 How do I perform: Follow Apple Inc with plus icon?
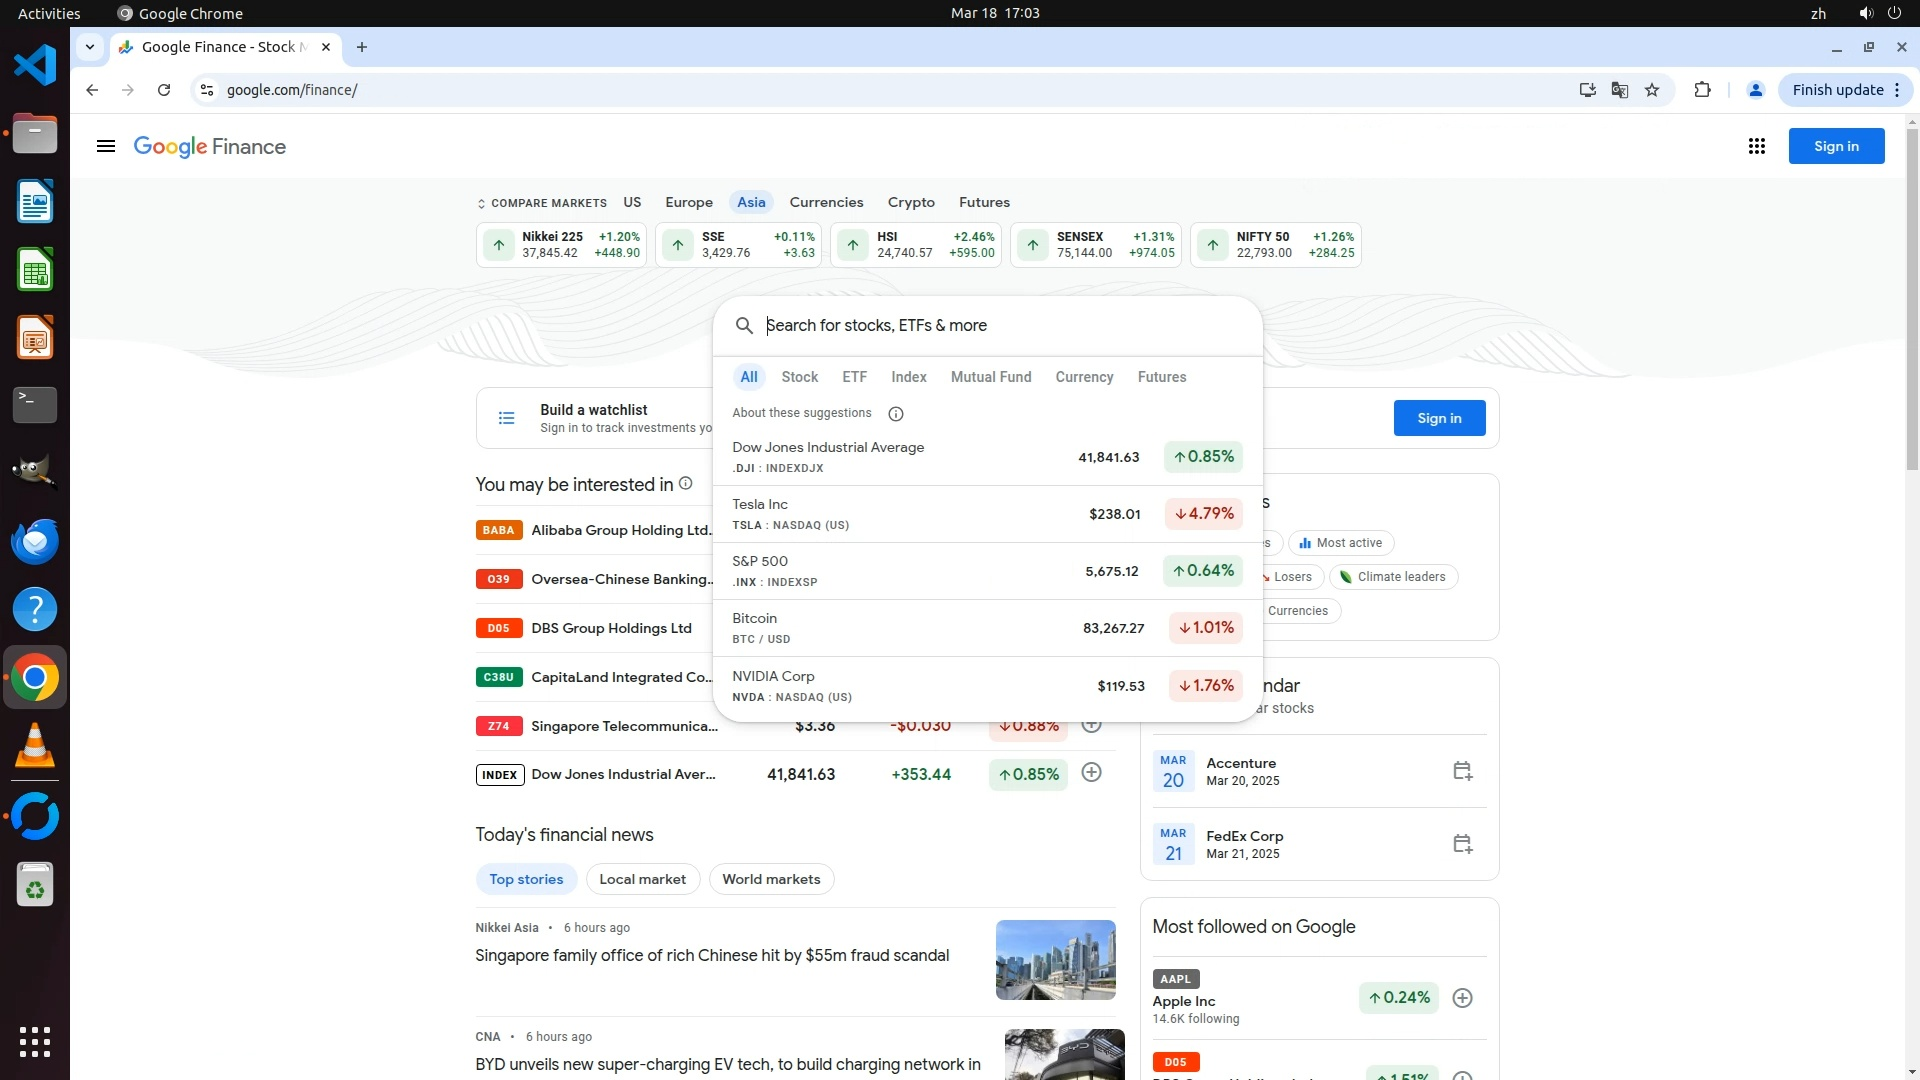click(1462, 998)
